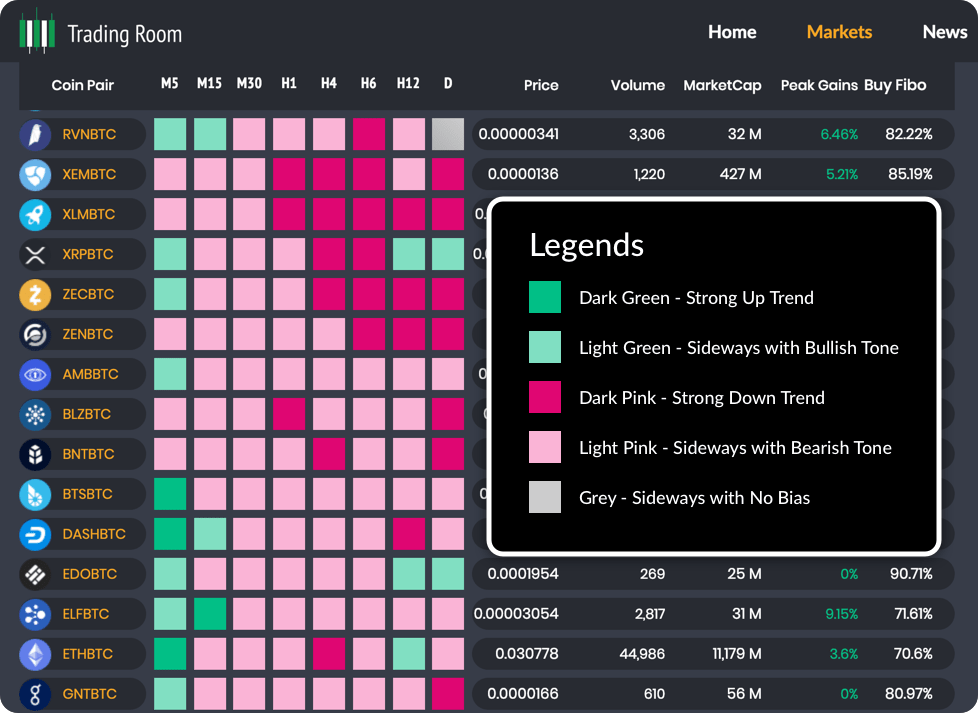Click the ETHBTC pair name
This screenshot has width=978, height=713.
[88, 654]
